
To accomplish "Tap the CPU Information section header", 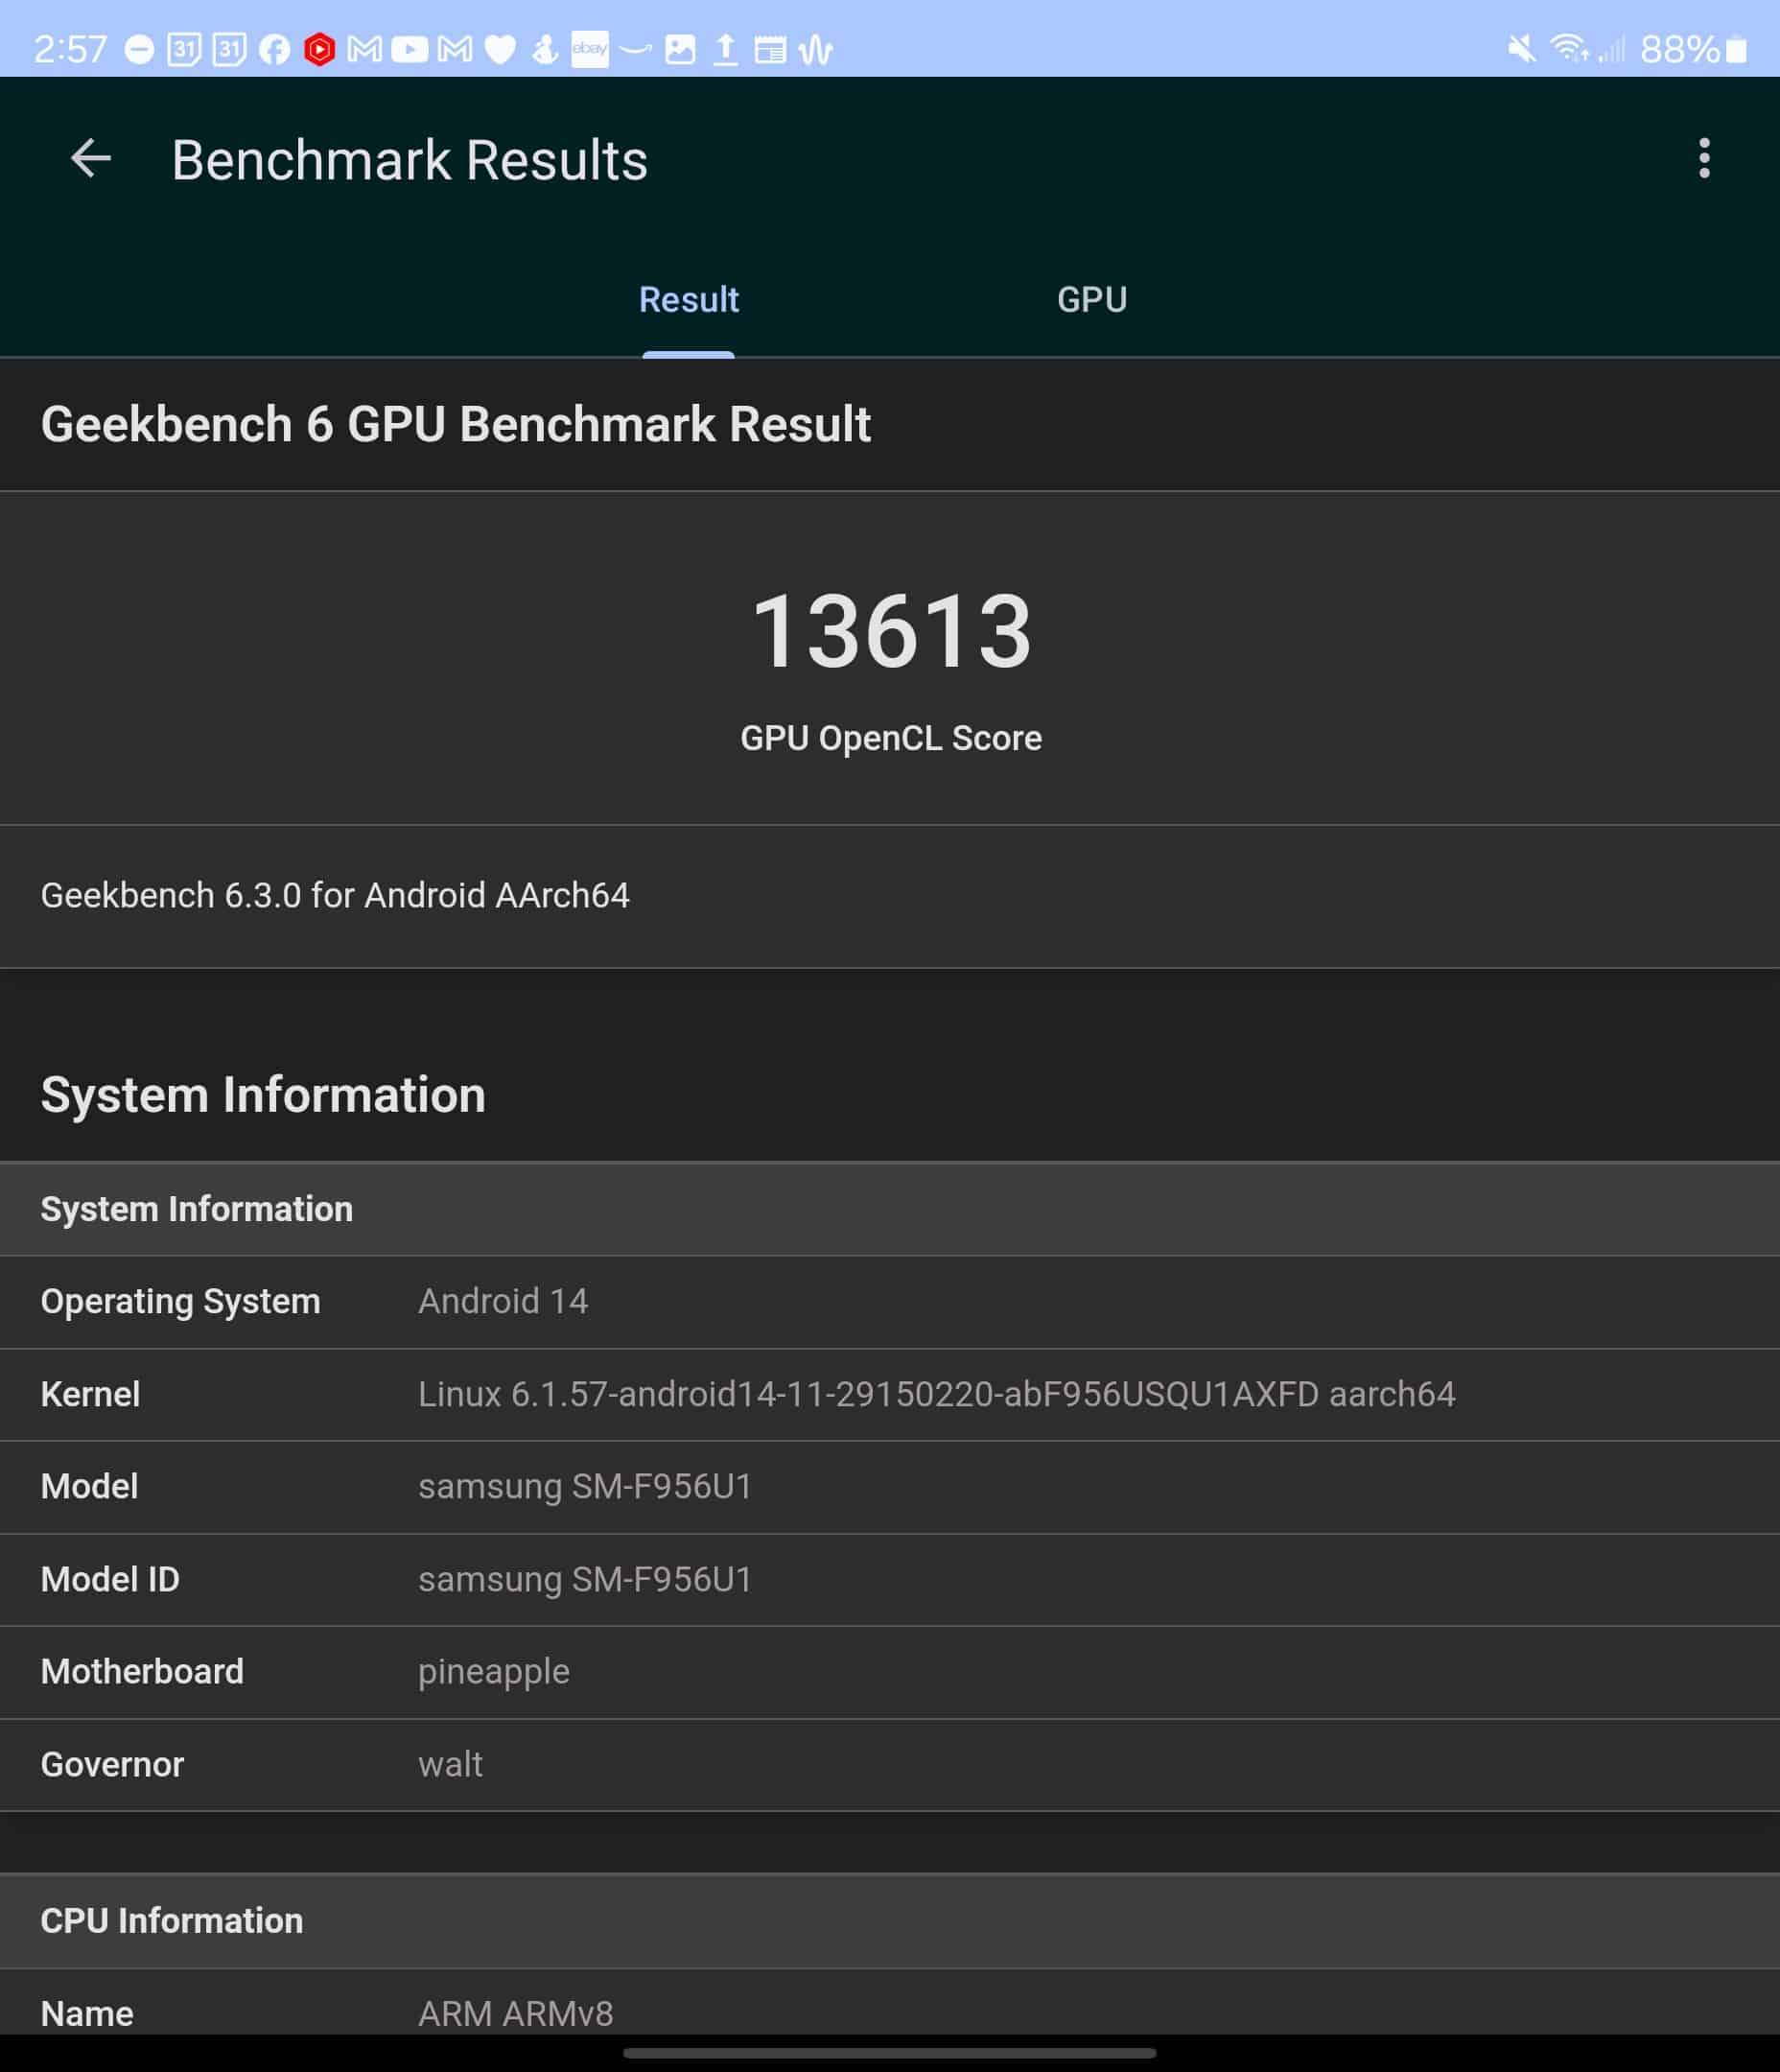I will 890,1921.
